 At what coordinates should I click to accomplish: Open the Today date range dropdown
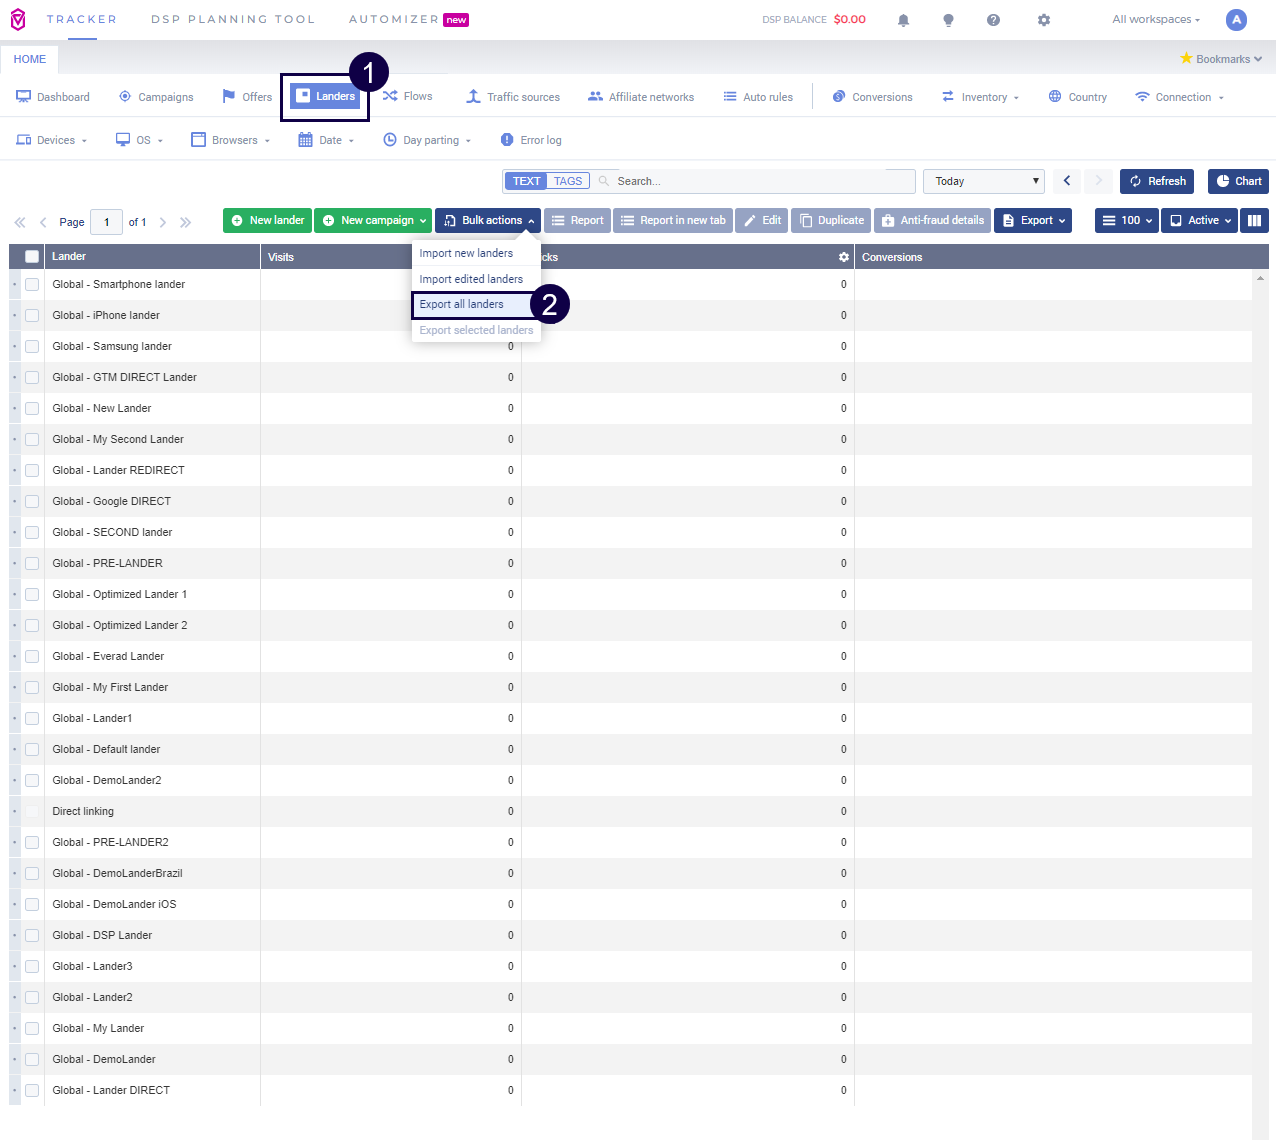(x=983, y=181)
